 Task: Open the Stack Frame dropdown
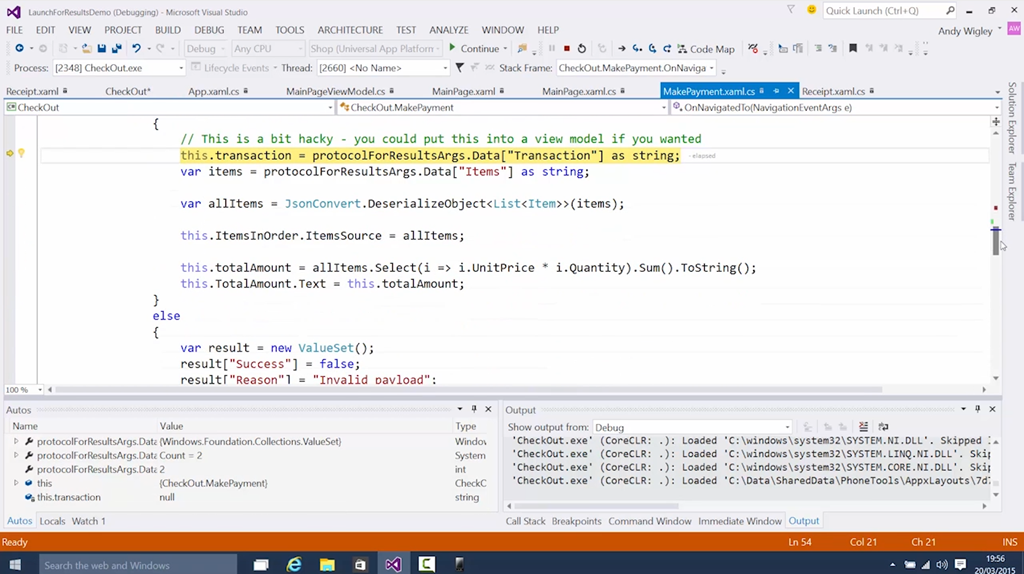click(636, 68)
